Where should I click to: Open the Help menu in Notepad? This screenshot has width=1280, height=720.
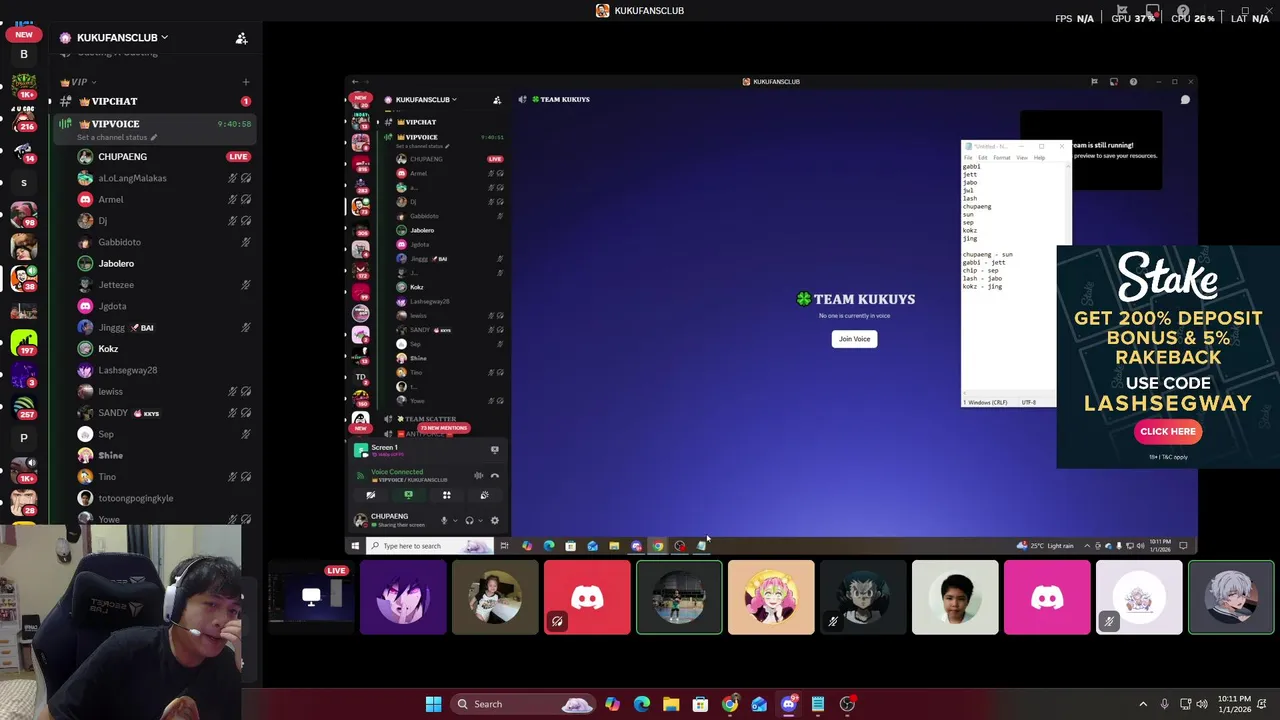click(1039, 158)
